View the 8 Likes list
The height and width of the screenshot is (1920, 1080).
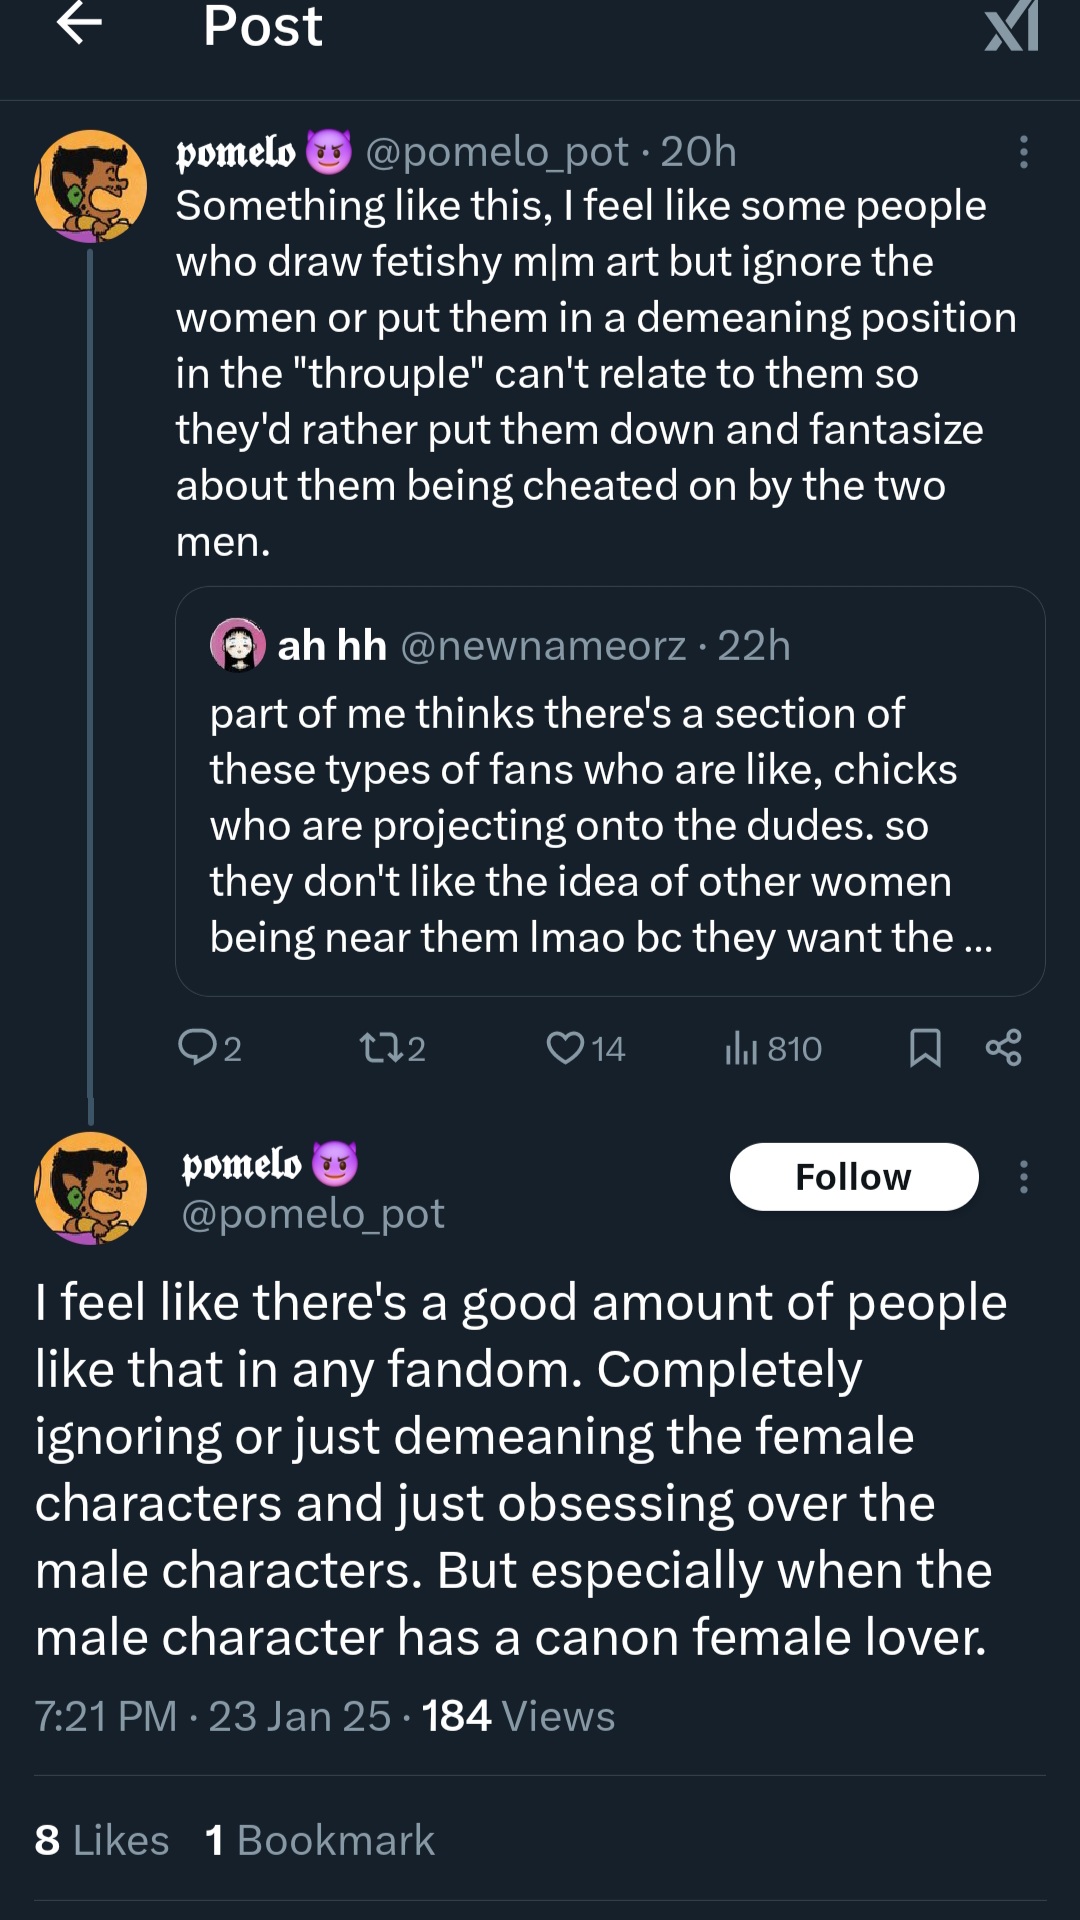pyautogui.click(x=102, y=1840)
